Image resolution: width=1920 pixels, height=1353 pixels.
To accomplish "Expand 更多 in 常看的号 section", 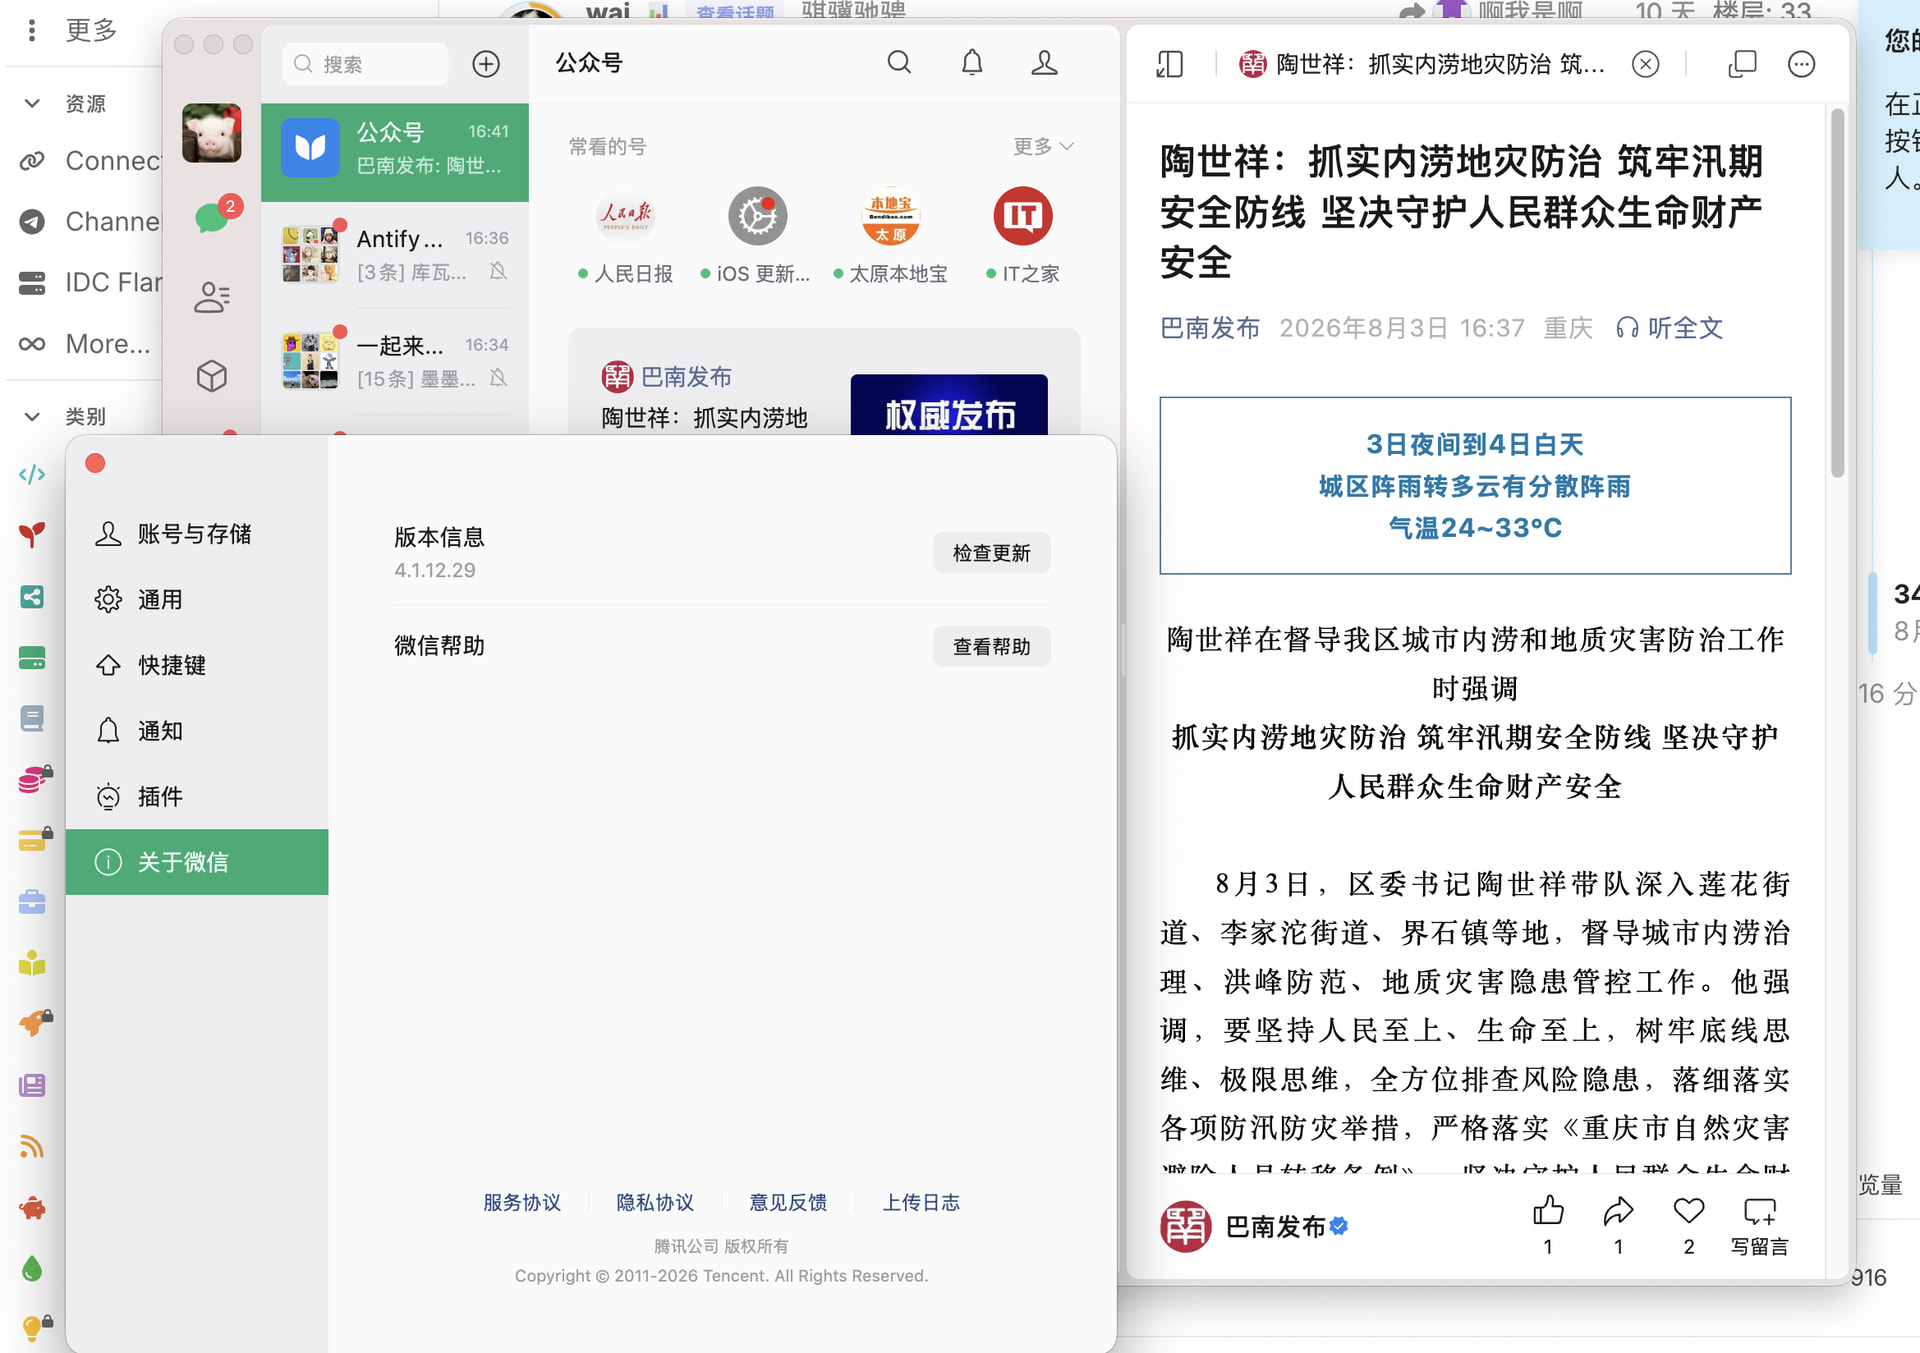I will point(1044,146).
